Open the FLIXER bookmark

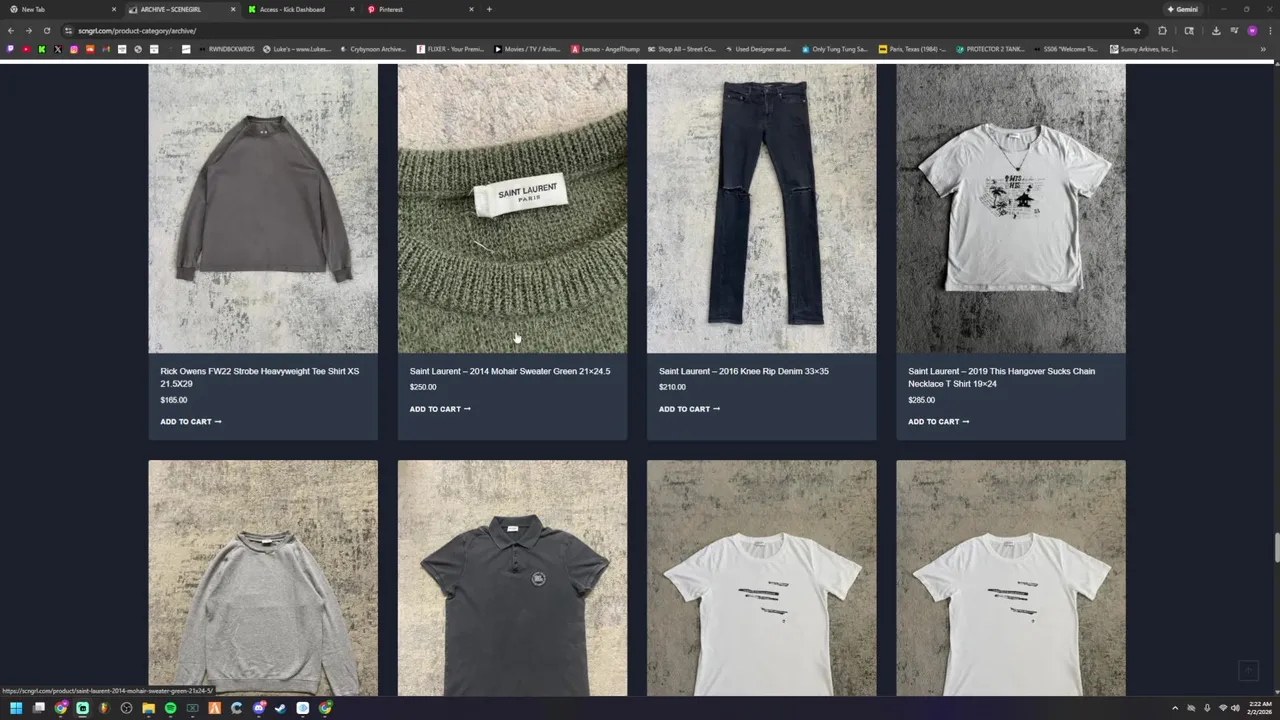coord(450,49)
